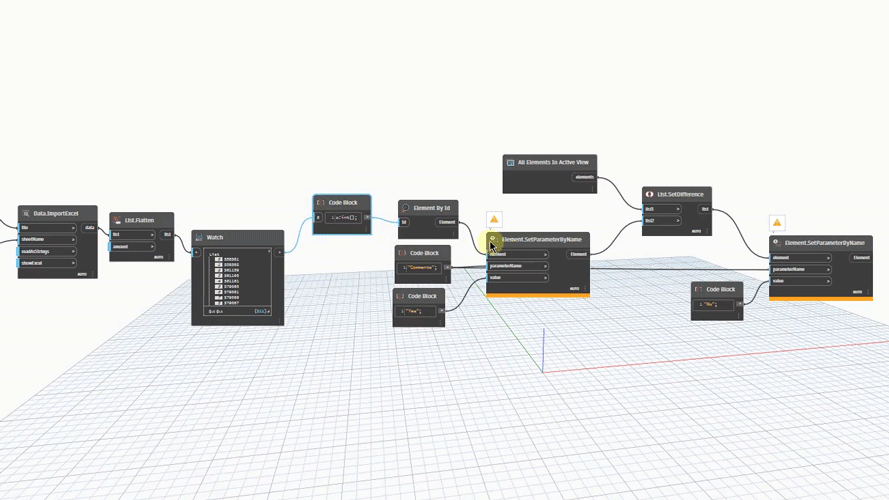
Task: Open the warning above SetParameterByName fed by List.SetDifference
Action: [777, 223]
